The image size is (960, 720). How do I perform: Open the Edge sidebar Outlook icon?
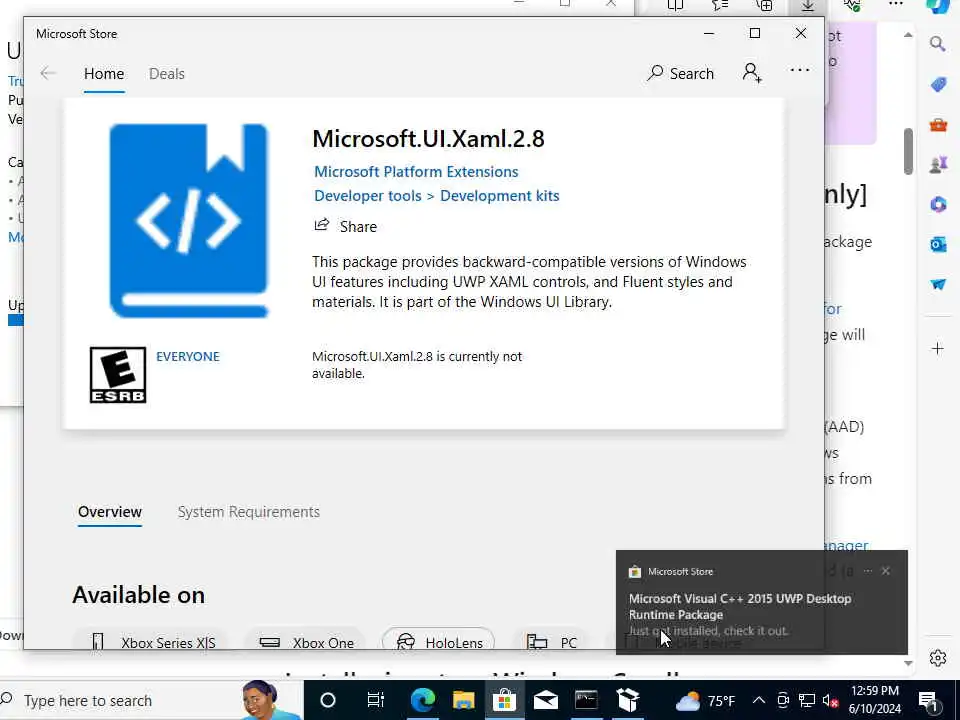938,244
